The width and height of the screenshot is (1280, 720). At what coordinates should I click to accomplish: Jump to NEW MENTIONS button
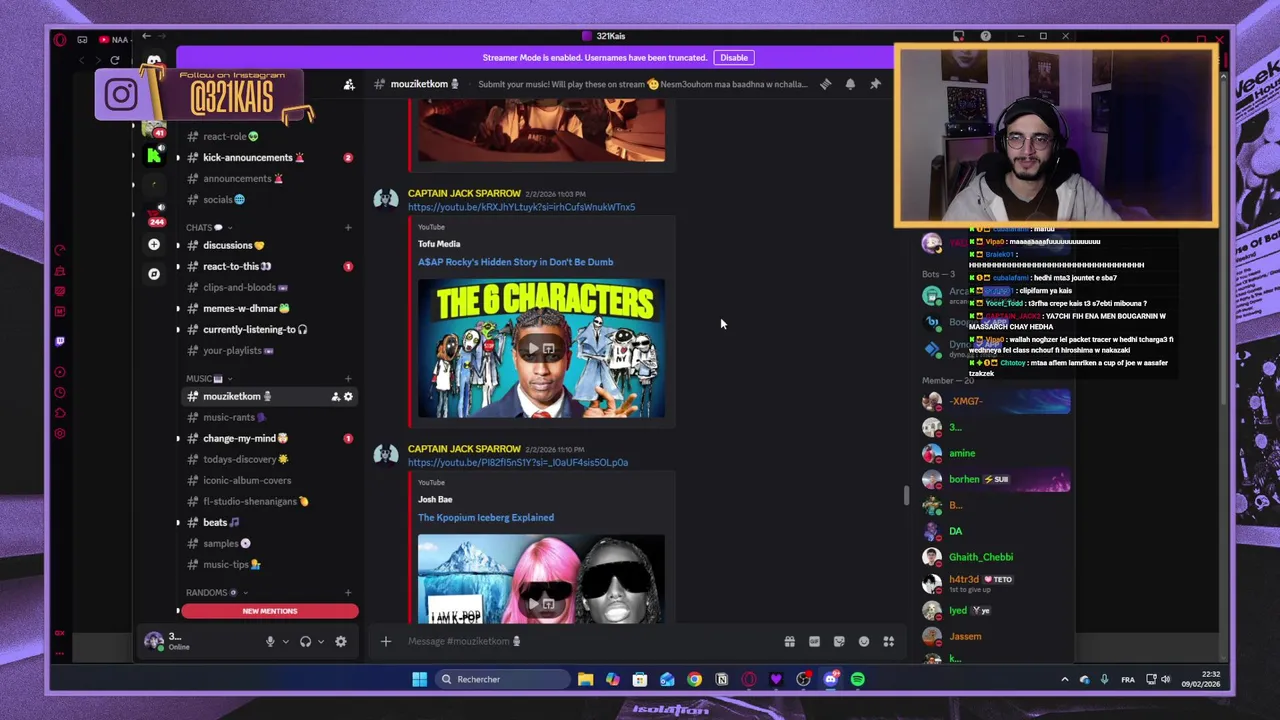(269, 611)
